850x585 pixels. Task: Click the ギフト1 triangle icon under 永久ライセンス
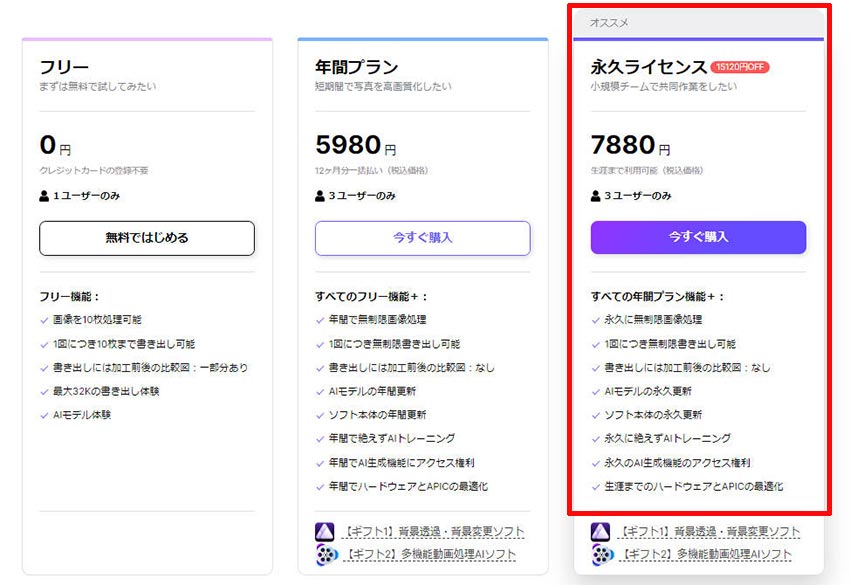click(600, 532)
